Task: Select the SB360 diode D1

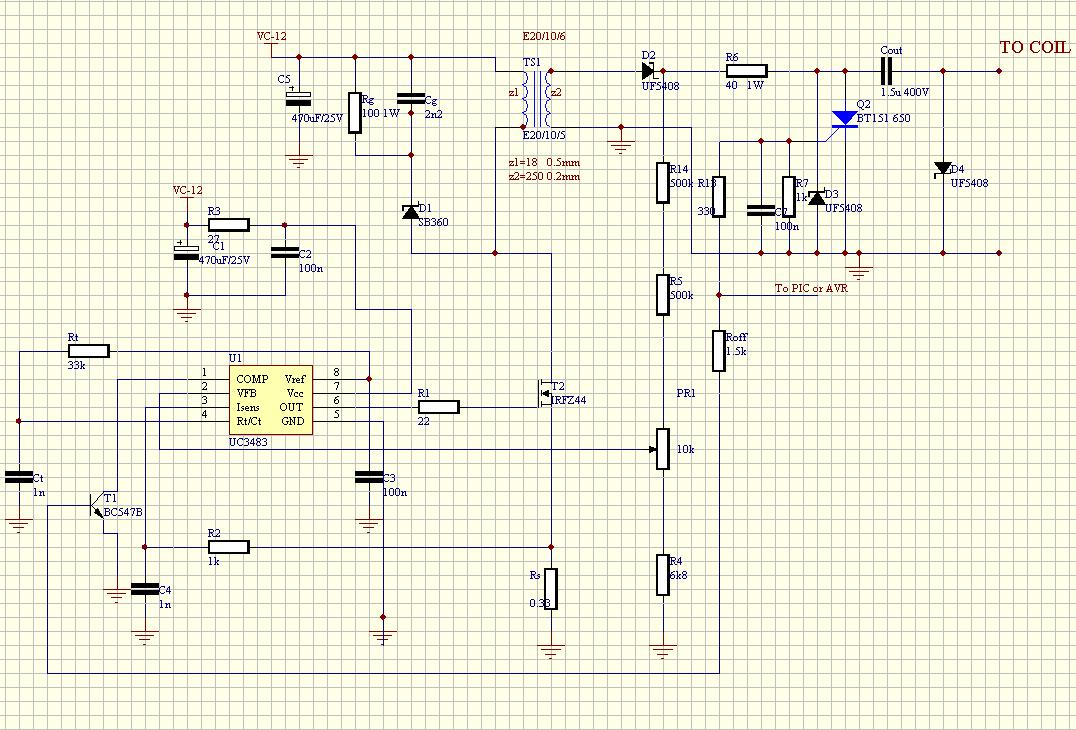Action: [x=410, y=212]
